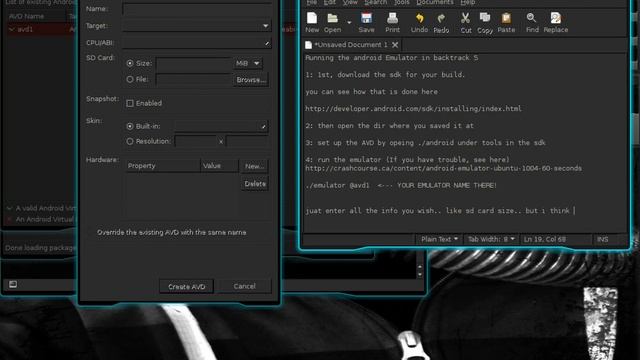Click the Ln 19, Col 68 status entry

click(x=545, y=239)
